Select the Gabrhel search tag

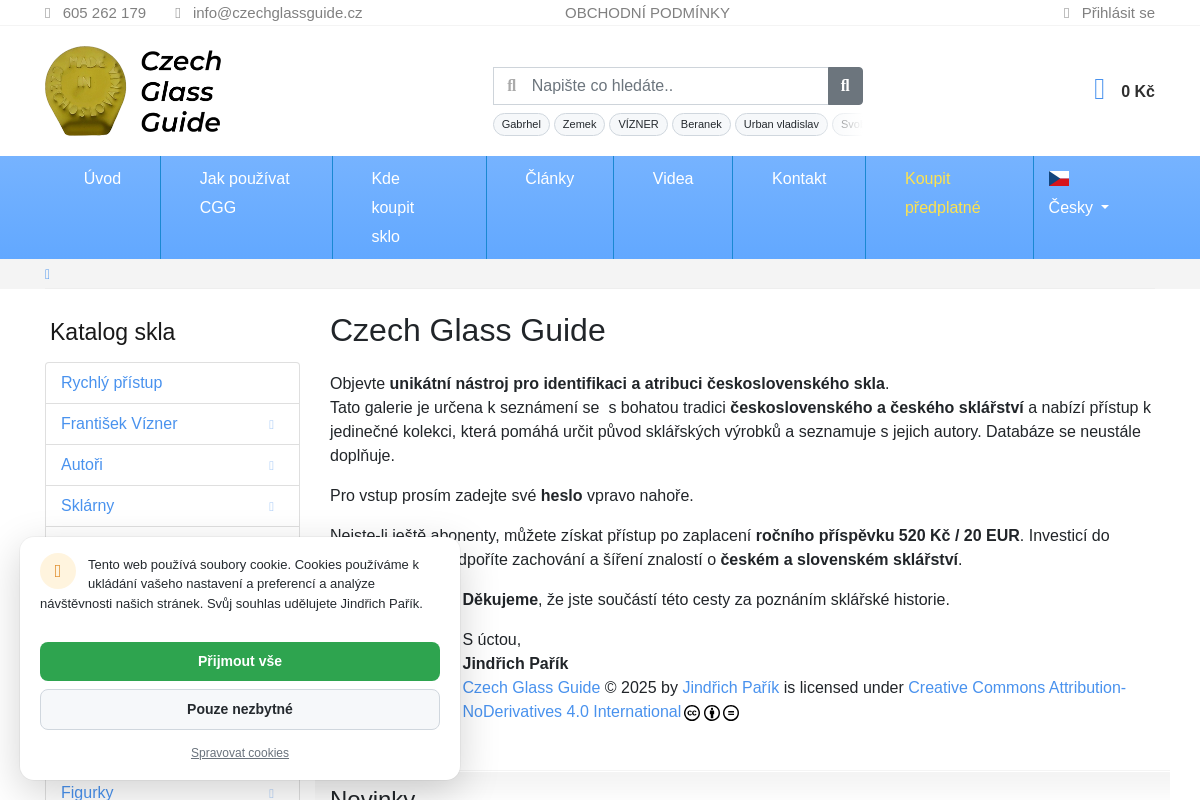(521, 124)
